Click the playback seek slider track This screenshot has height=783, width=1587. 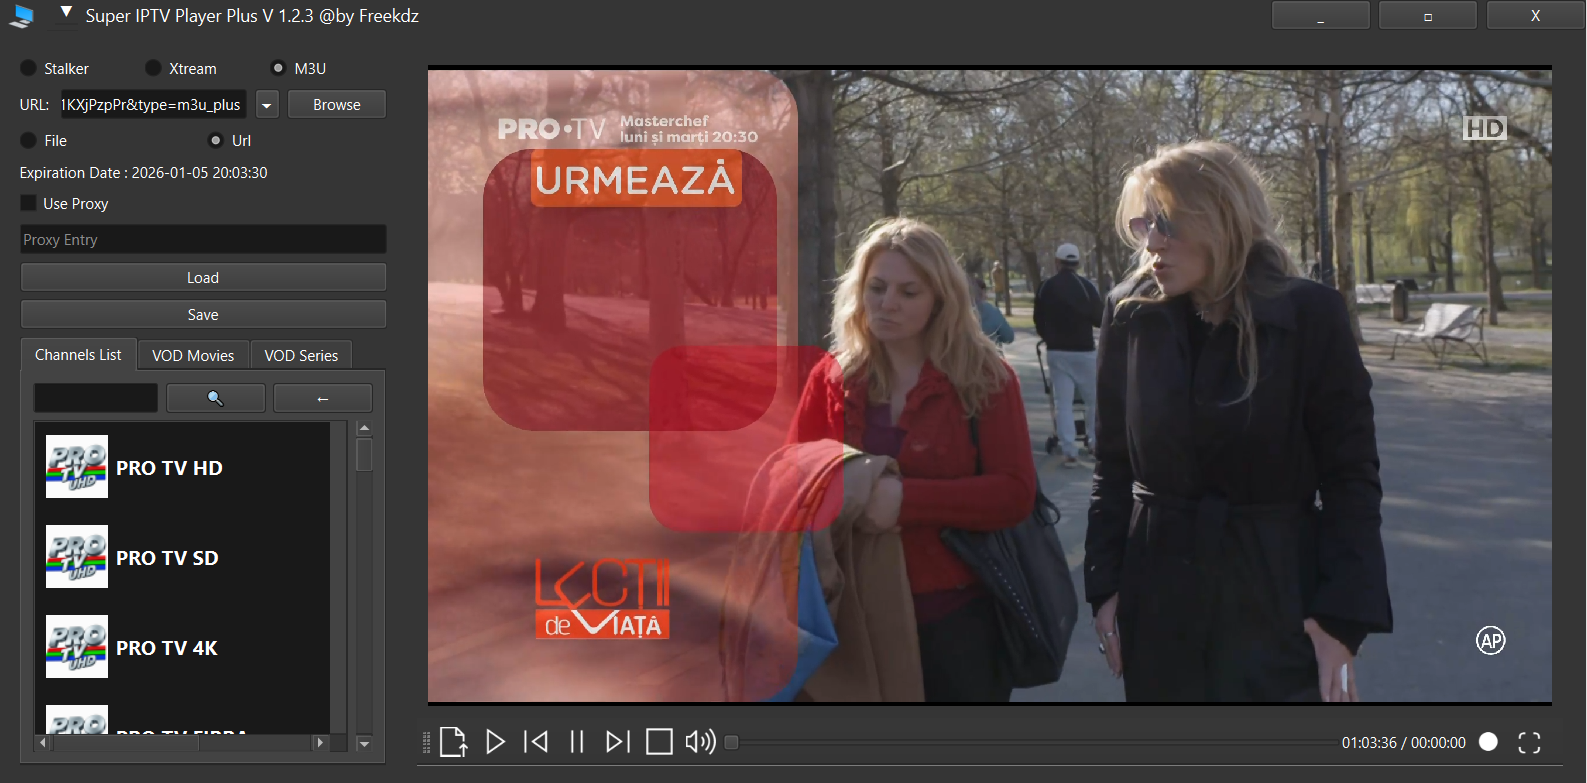click(x=1030, y=742)
